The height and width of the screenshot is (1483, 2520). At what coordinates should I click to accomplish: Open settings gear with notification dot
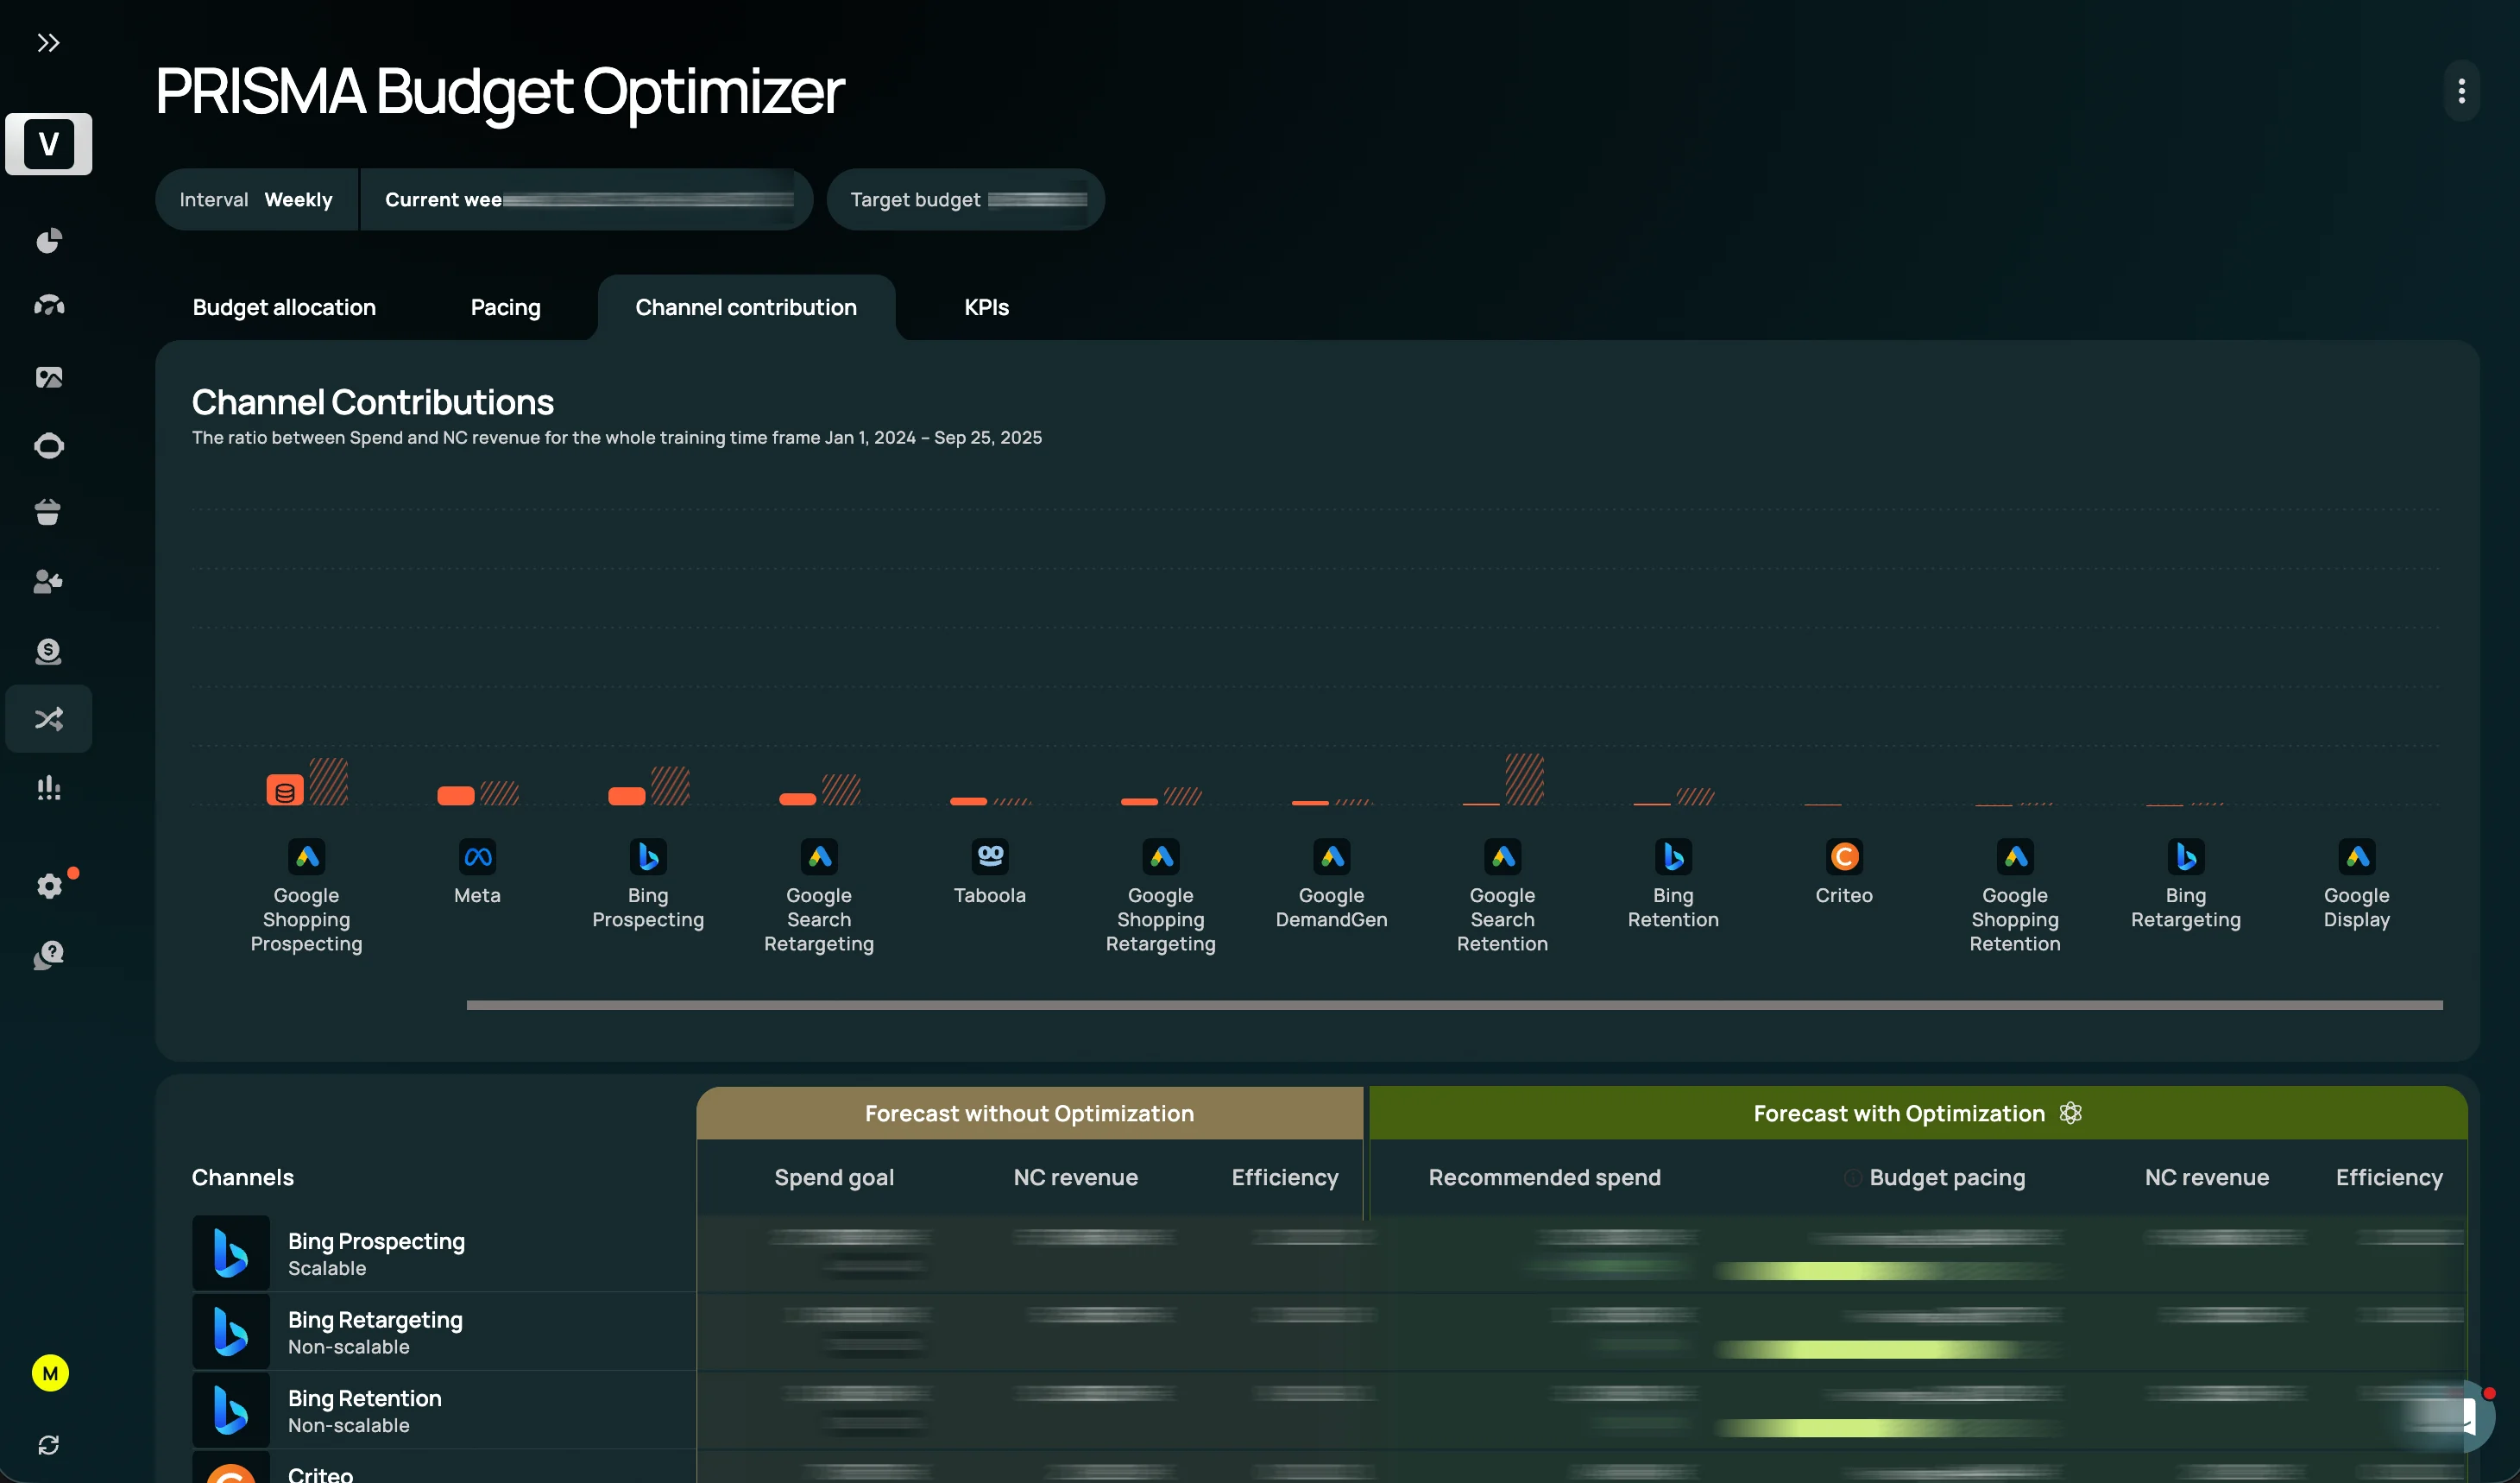tap(50, 885)
